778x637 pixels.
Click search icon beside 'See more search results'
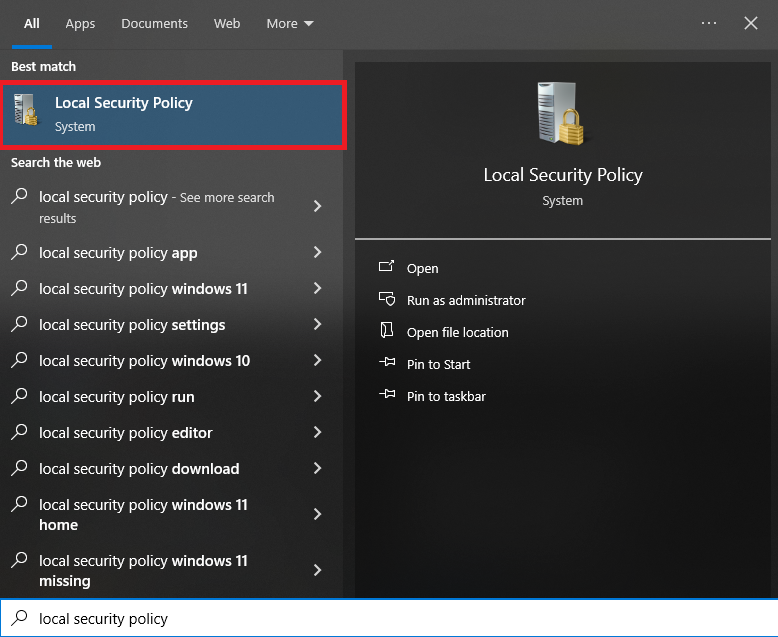19,195
